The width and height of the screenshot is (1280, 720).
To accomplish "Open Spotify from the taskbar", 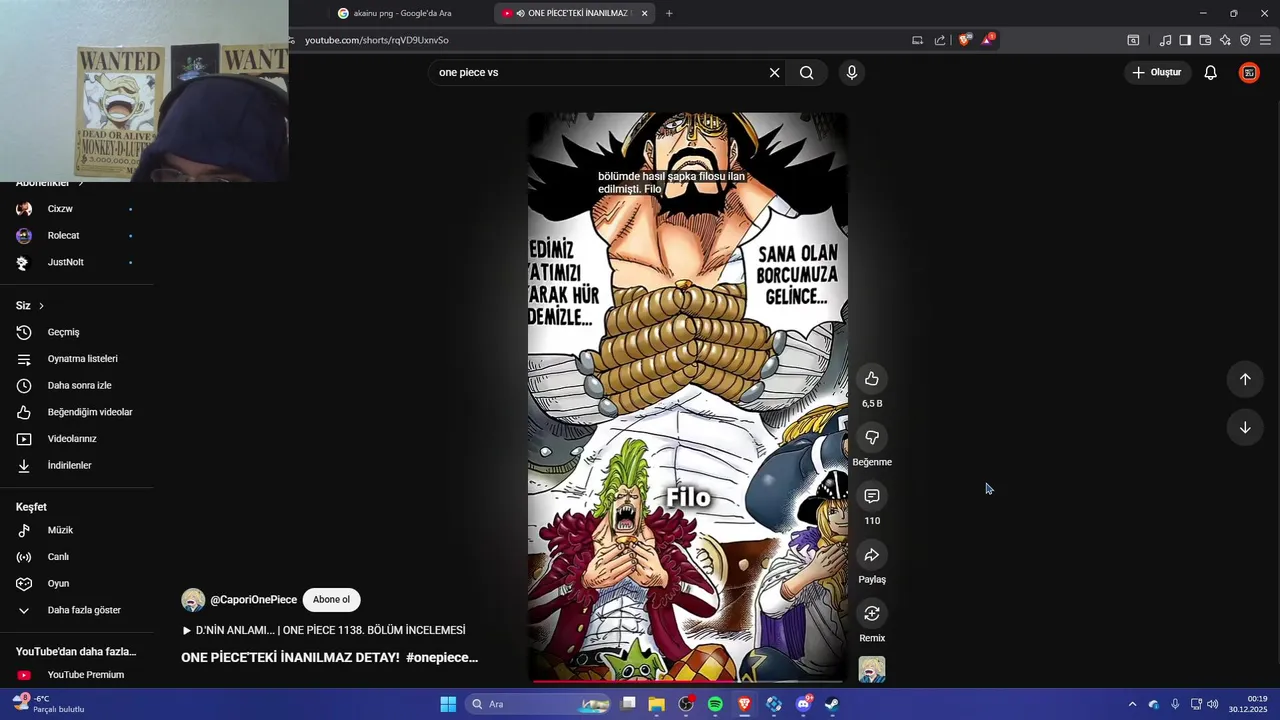I will 715,704.
